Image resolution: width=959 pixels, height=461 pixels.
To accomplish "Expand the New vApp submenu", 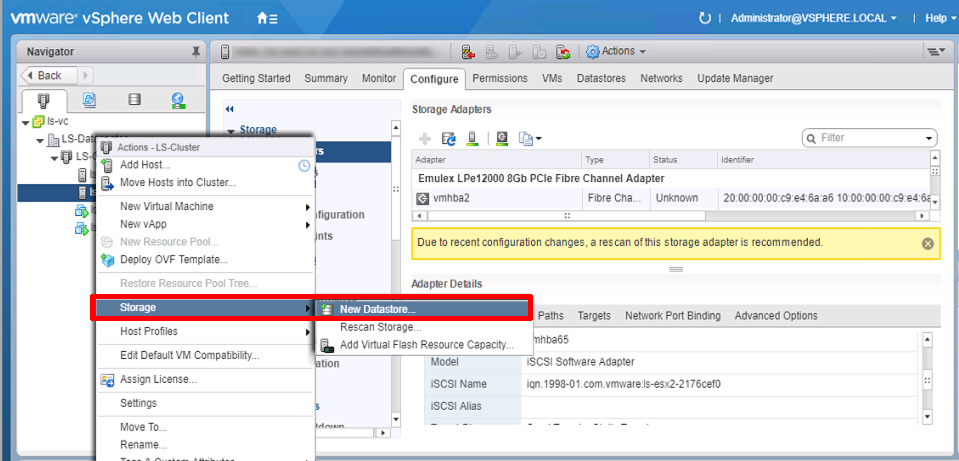I will pos(308,225).
